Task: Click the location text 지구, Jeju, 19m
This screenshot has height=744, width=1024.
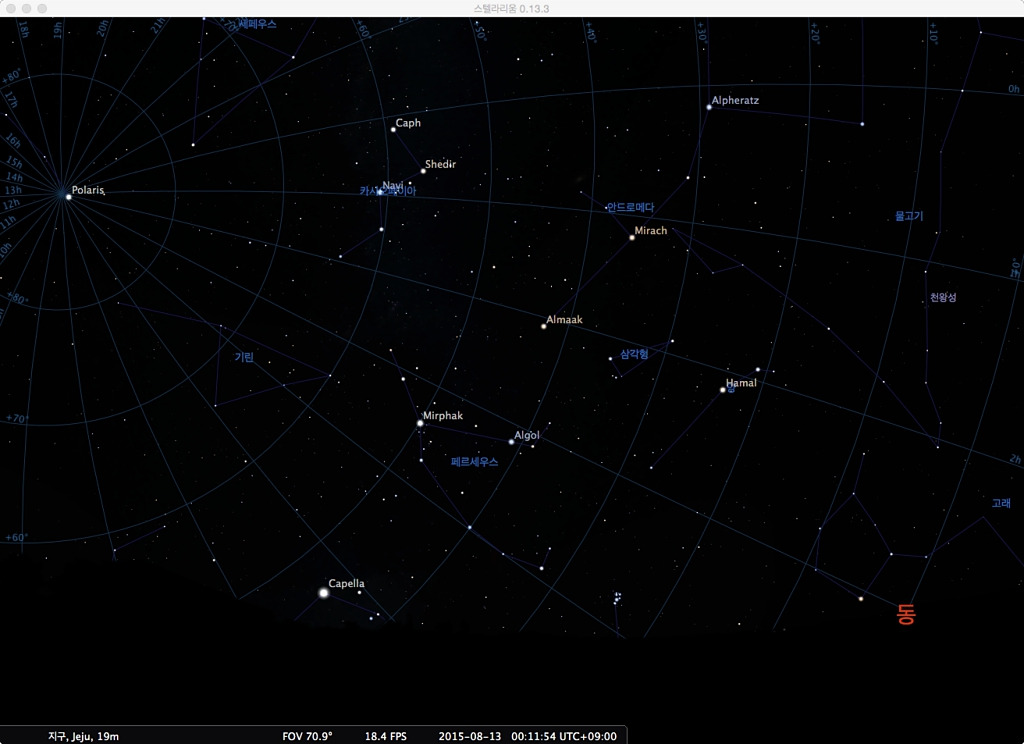Action: point(84,736)
